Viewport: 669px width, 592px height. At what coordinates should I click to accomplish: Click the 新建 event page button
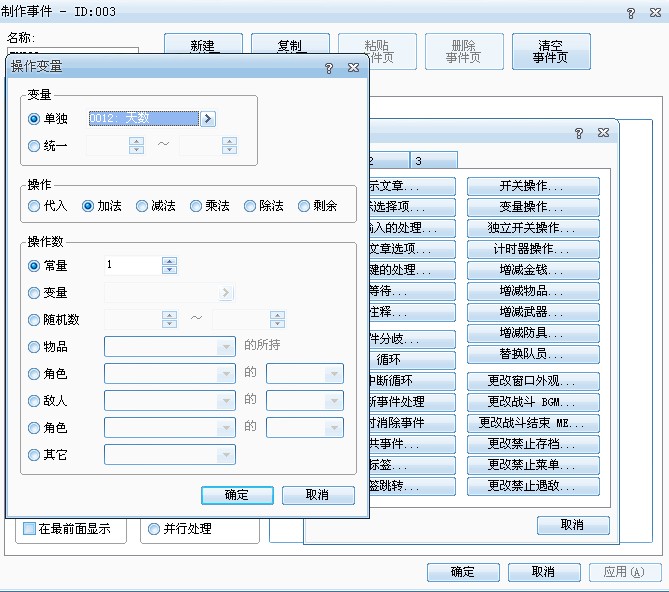coord(203,45)
